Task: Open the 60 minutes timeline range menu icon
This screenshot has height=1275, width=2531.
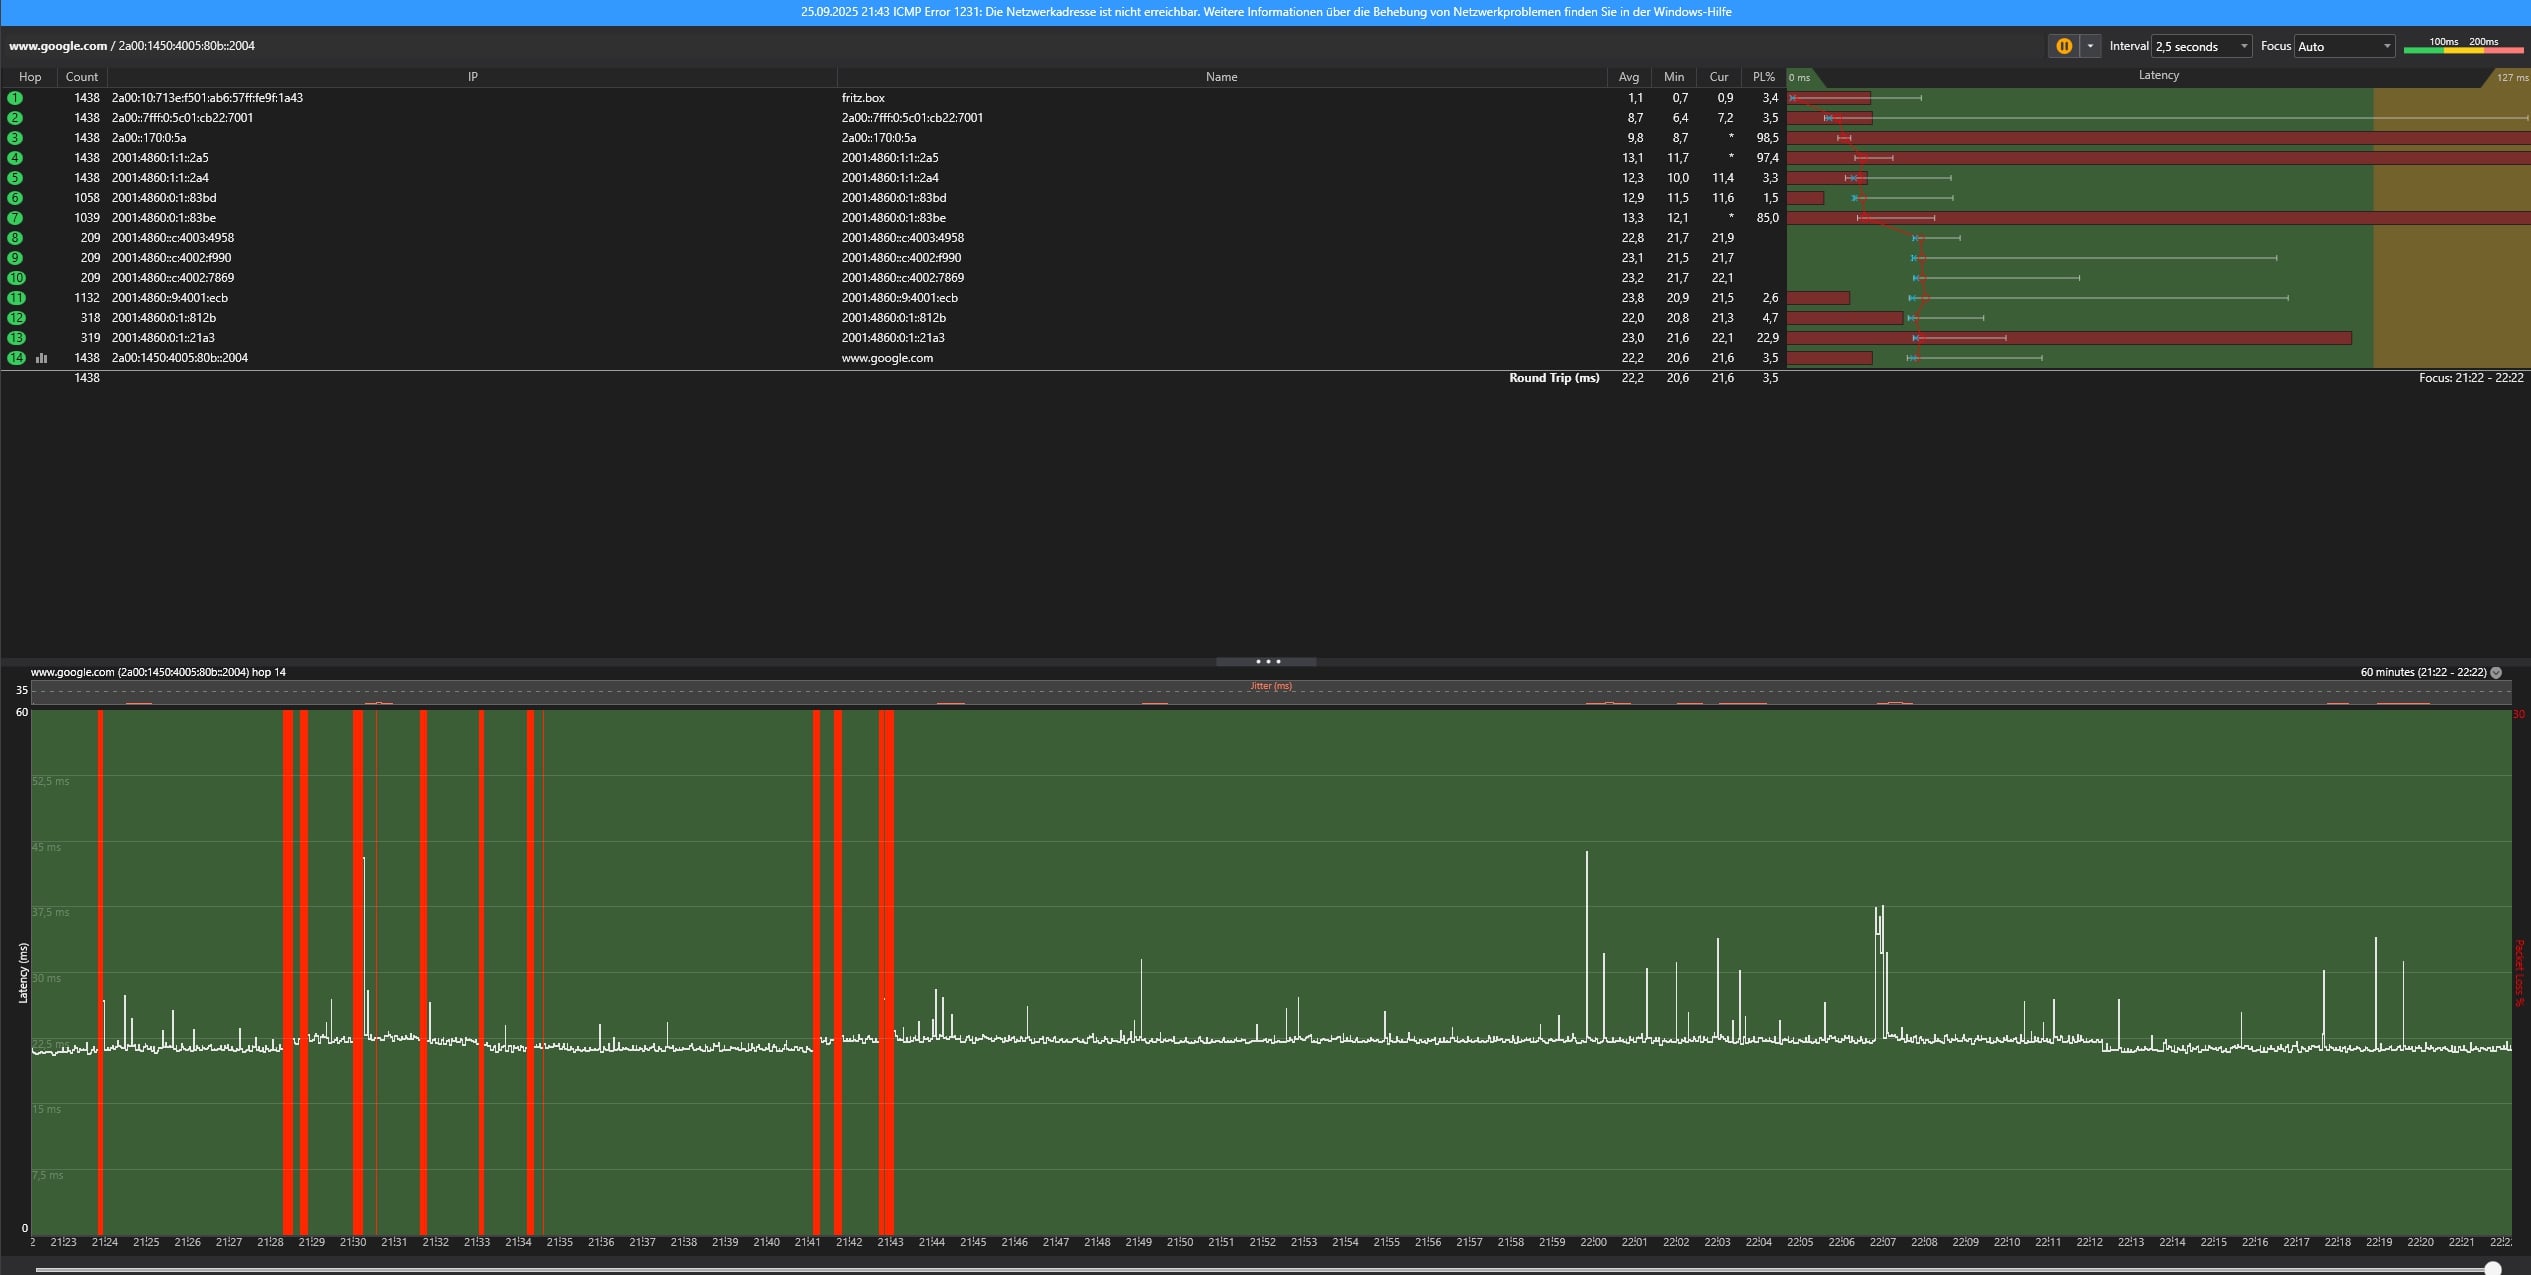Action: (2496, 673)
